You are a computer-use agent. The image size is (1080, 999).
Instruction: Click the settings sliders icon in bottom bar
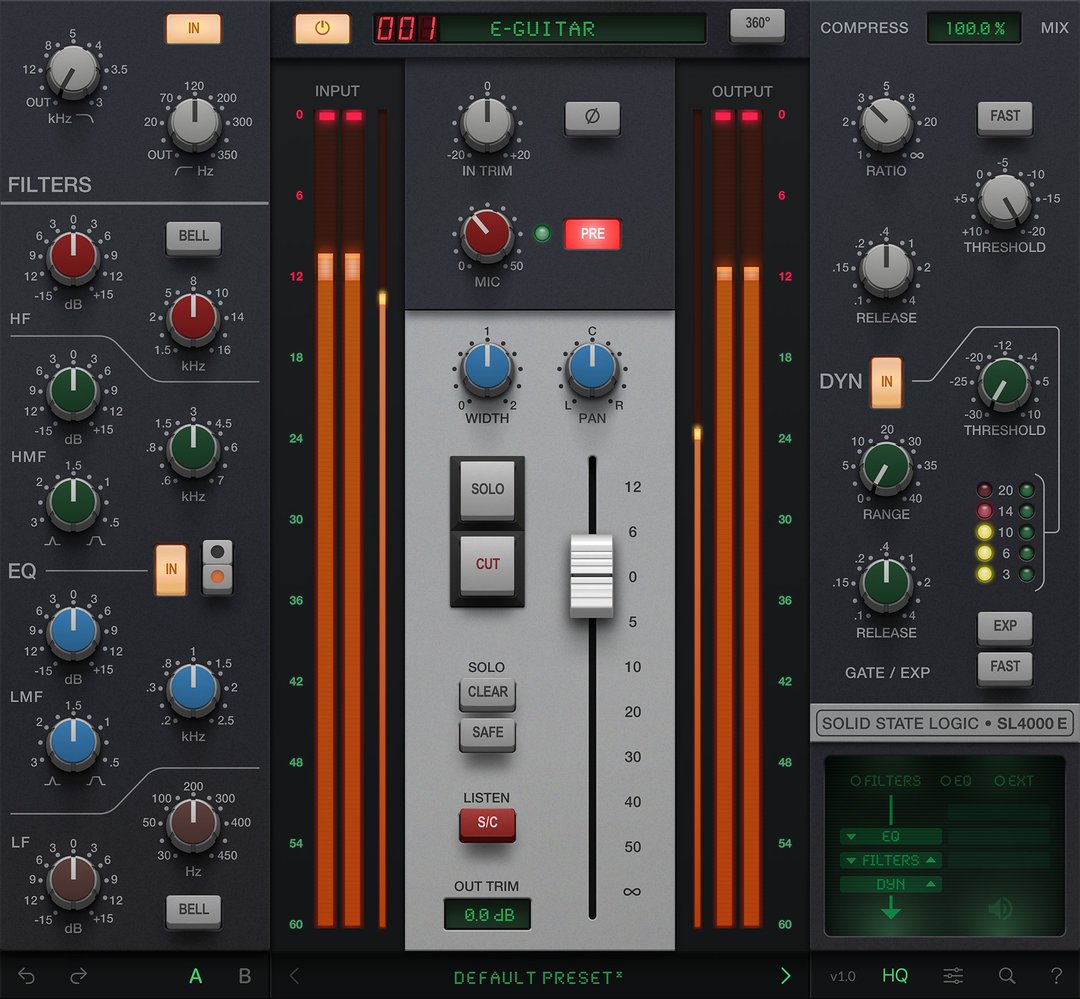click(x=951, y=976)
